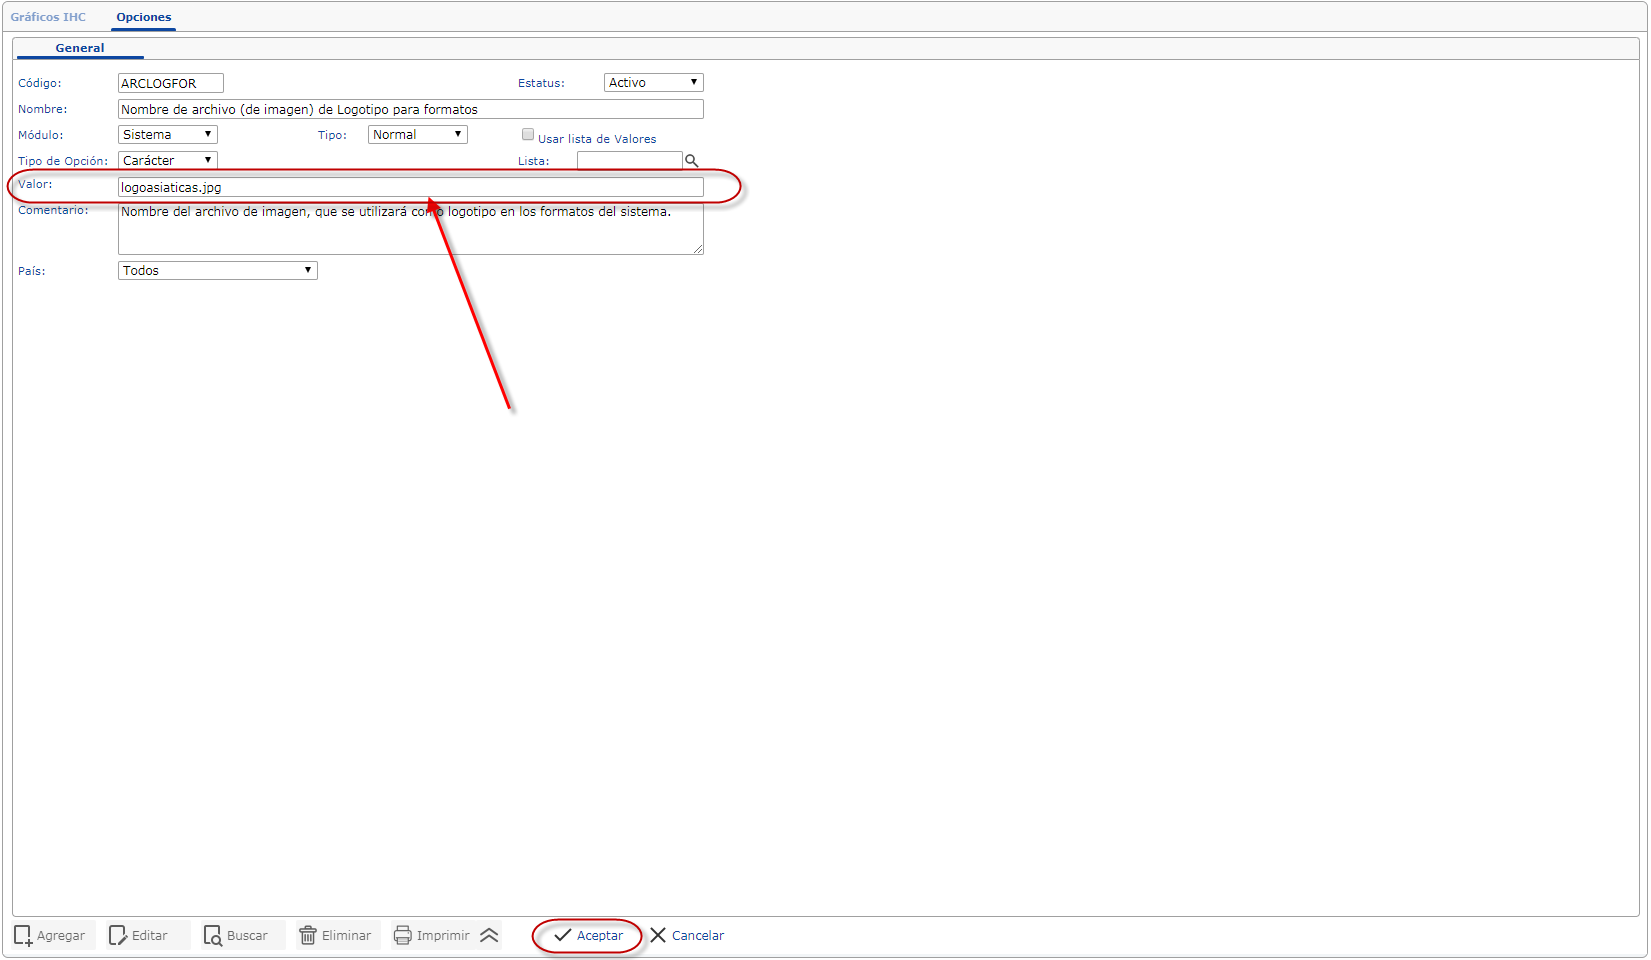Image resolution: width=1651 pixels, height=960 pixels.
Task: Click the Valor field with logoasiaticas.jpg
Action: tap(411, 187)
